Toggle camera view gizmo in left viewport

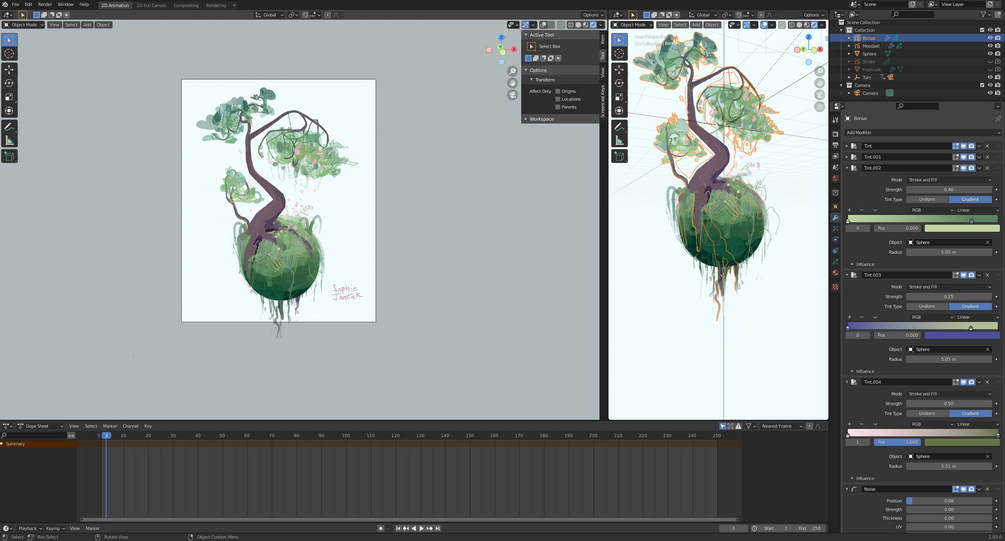(x=512, y=95)
